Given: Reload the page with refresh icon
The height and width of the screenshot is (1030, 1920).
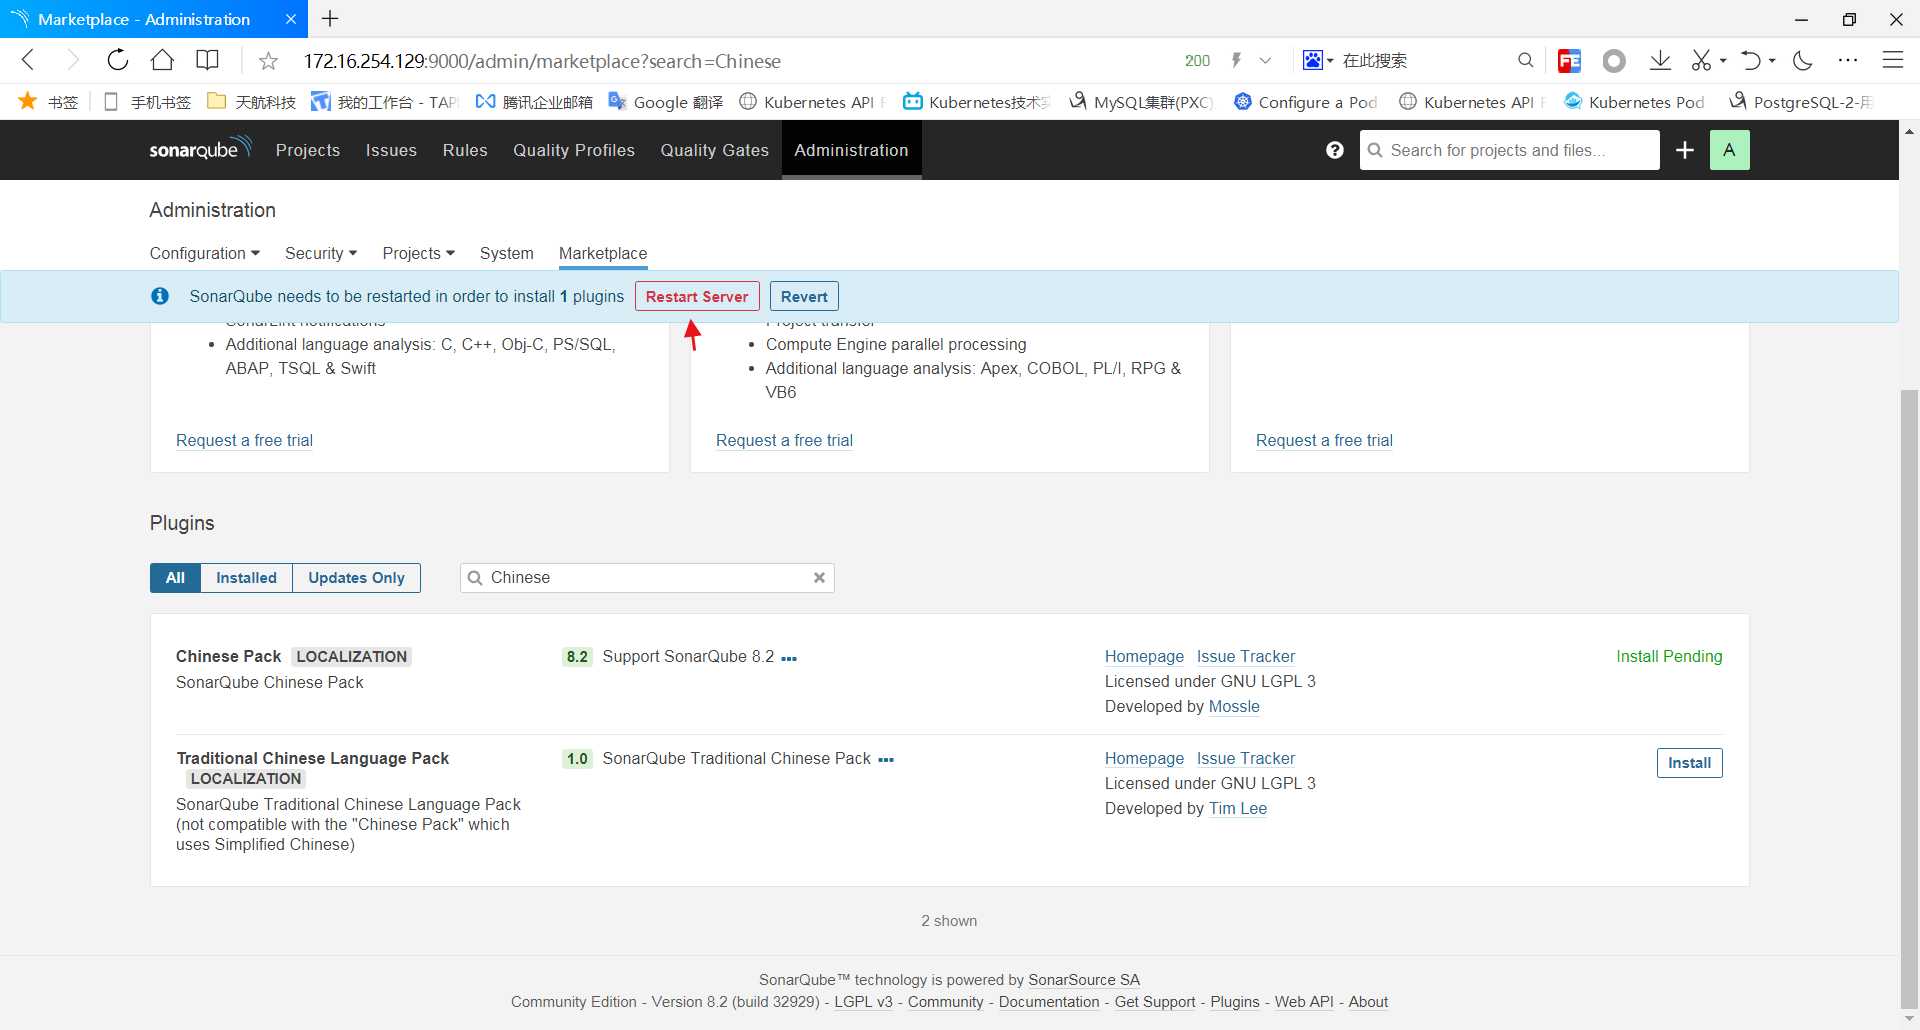Looking at the screenshot, I should coord(118,60).
